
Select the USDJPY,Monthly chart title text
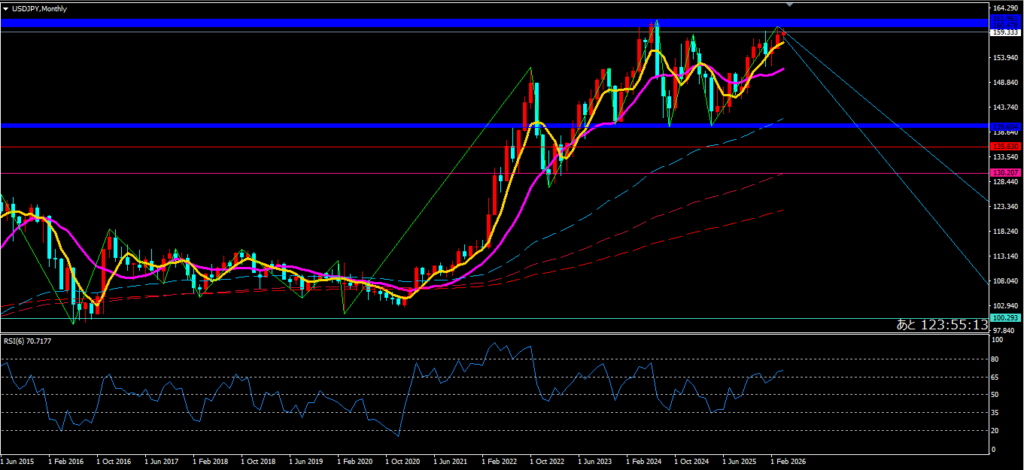pyautogui.click(x=45, y=9)
